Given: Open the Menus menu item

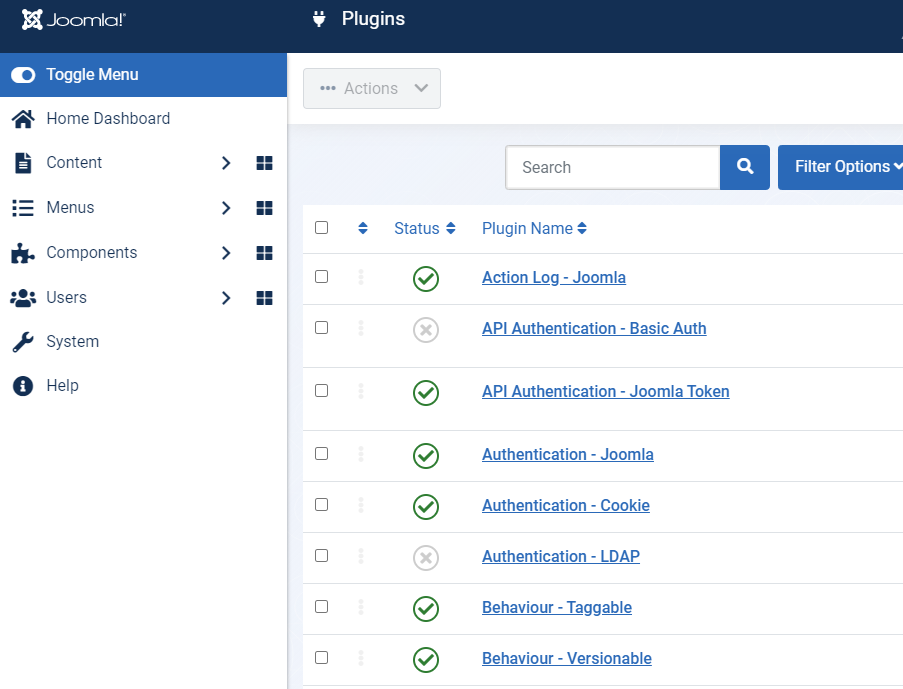Looking at the screenshot, I should point(70,207).
